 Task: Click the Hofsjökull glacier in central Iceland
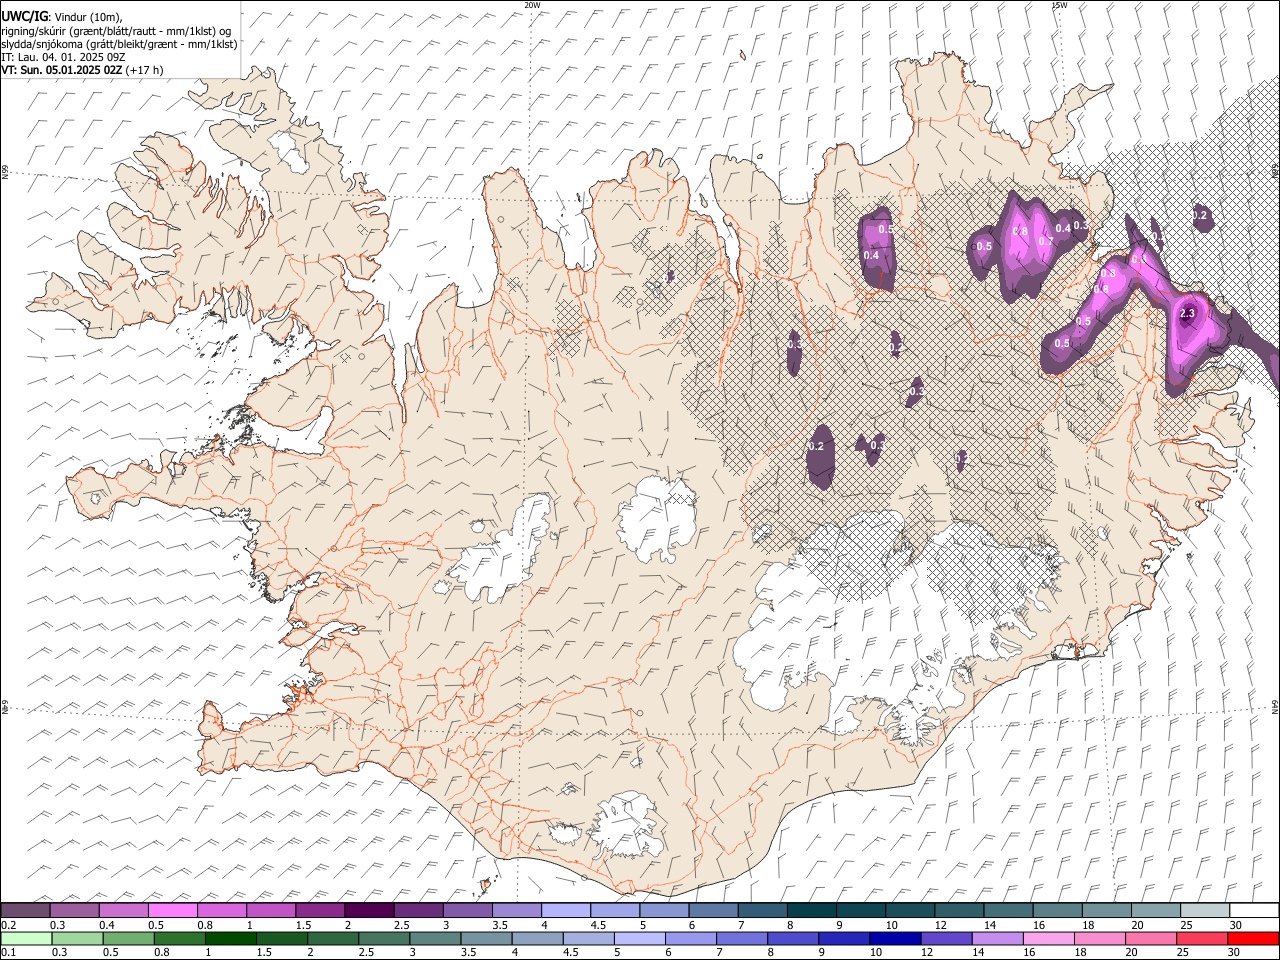coord(657,520)
